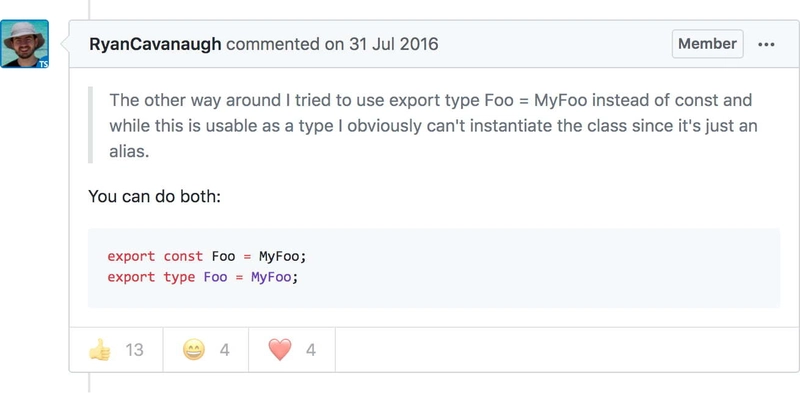Click the red 'const' keyword in code

point(183,256)
